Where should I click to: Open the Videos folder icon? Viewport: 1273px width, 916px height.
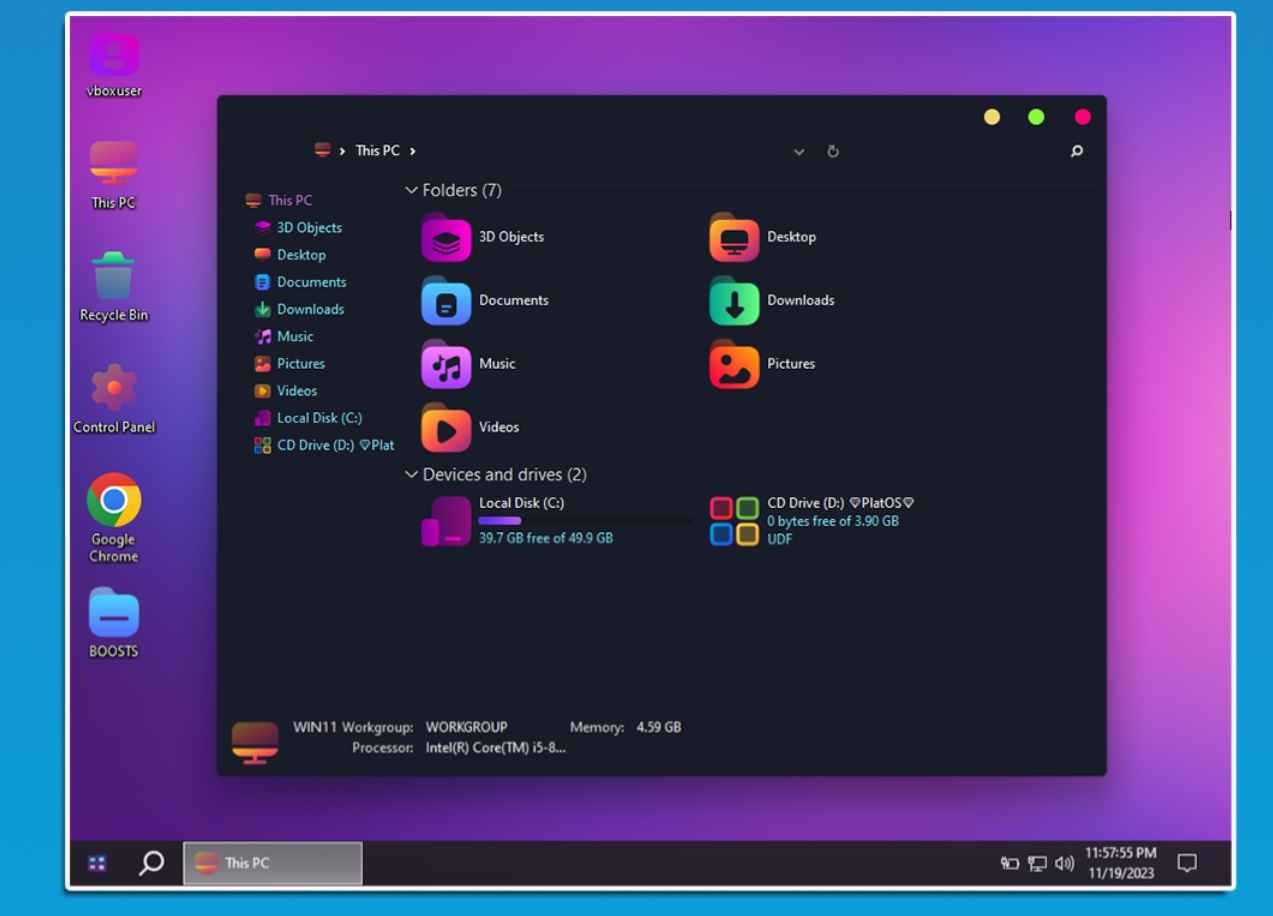(446, 428)
